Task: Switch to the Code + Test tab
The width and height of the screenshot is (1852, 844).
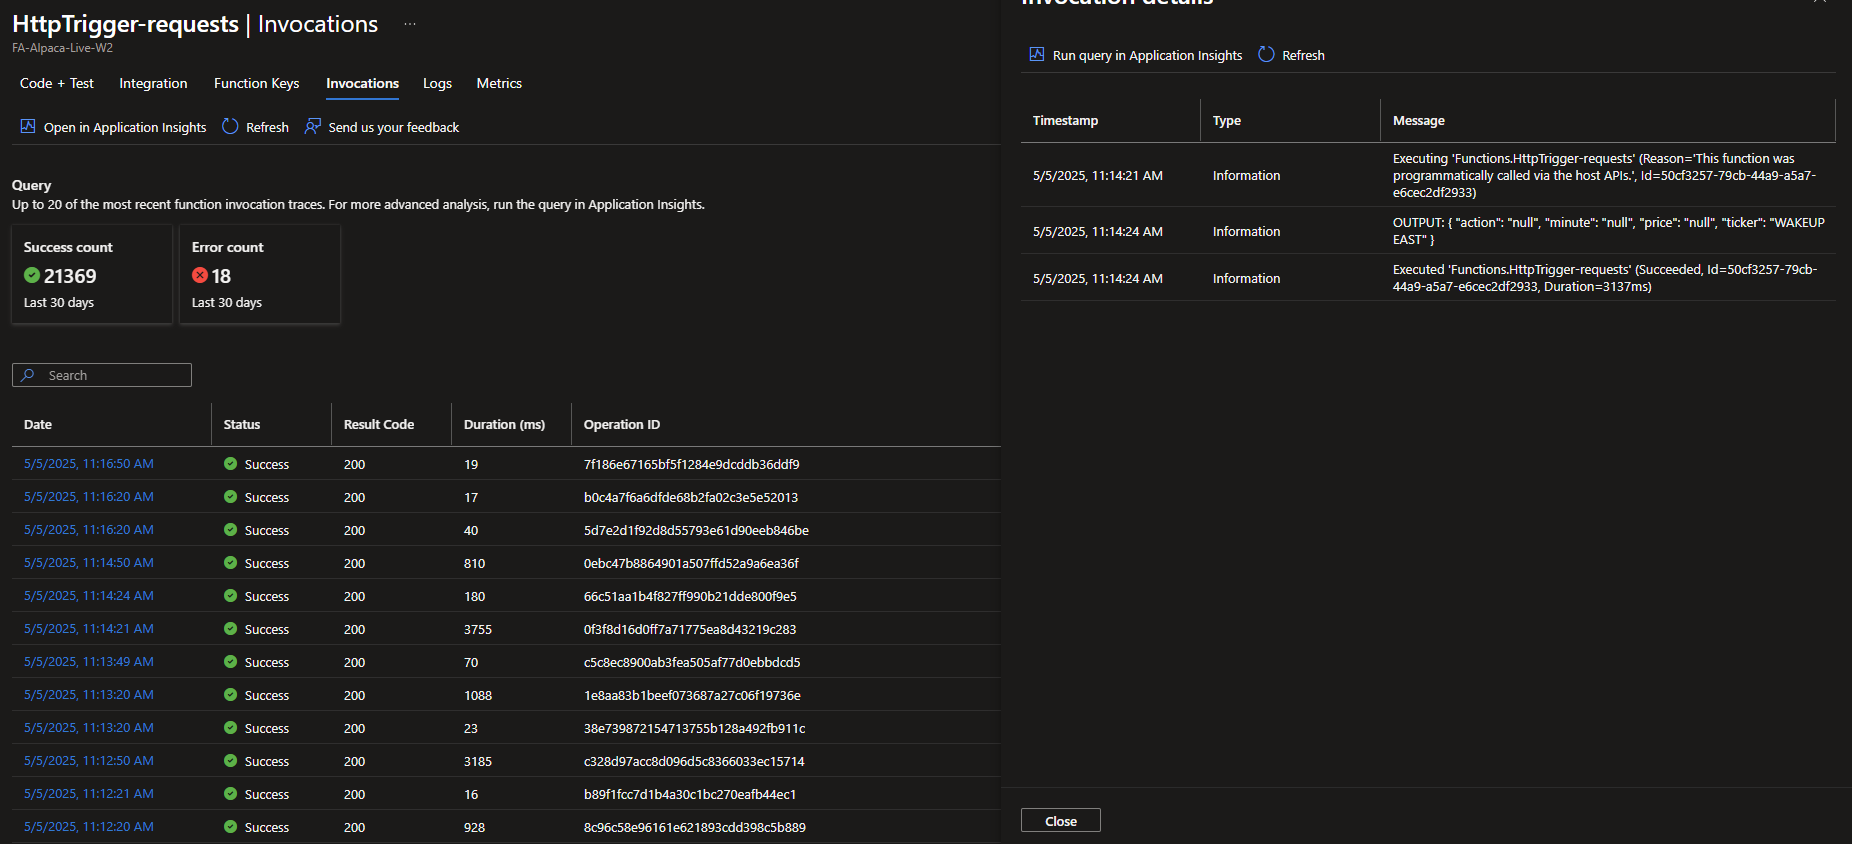Action: pos(57,83)
